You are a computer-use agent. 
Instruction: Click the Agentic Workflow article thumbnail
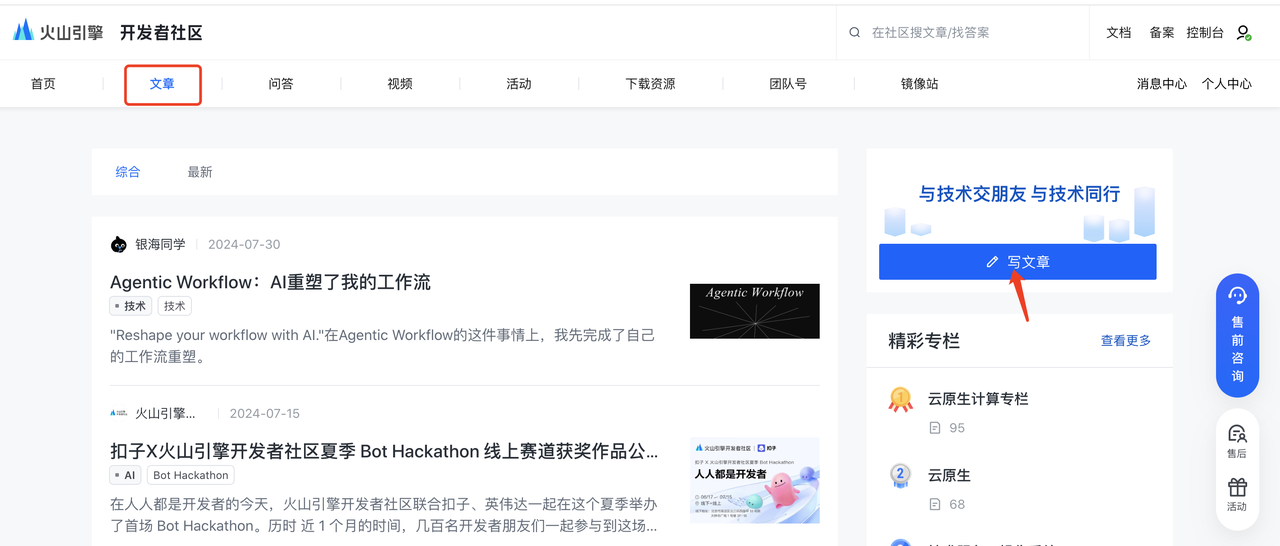755,311
